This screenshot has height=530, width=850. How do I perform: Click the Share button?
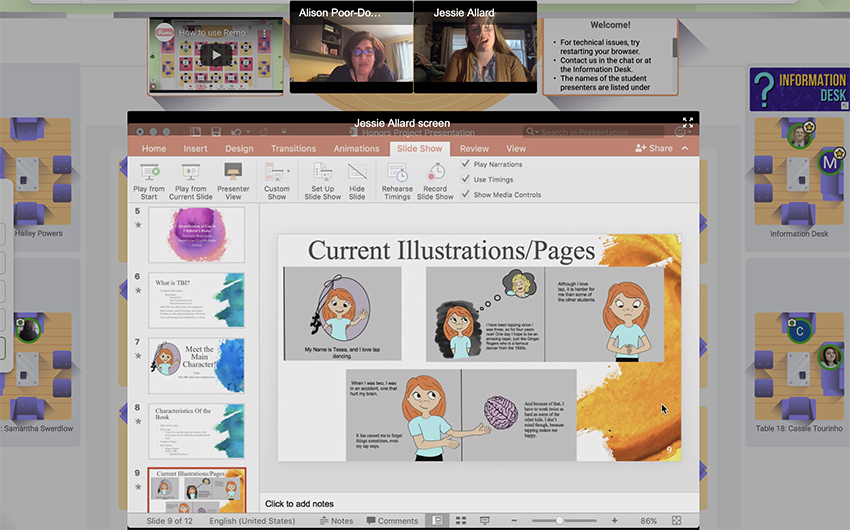pyautogui.click(x=653, y=148)
